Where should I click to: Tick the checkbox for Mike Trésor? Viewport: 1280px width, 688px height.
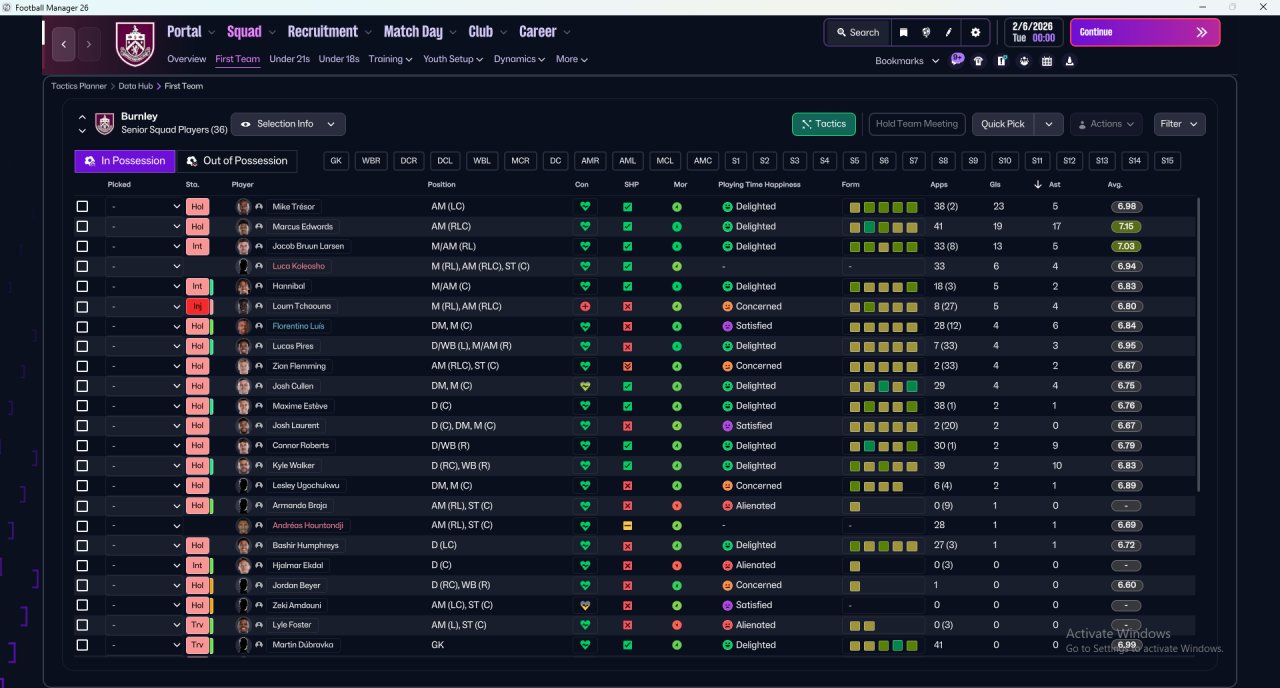click(82, 207)
